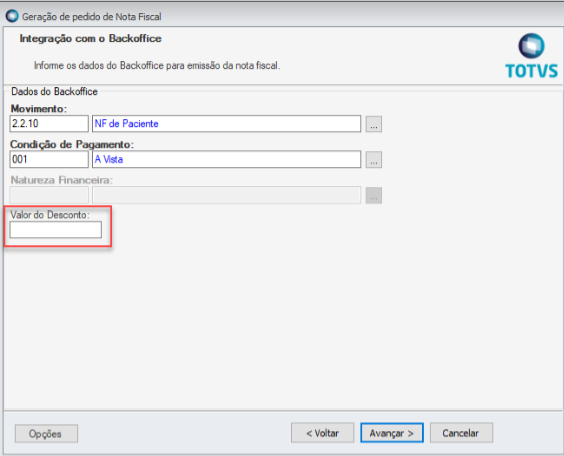Click the Informe os dados do Backoffice text
The image size is (564, 456).
pos(157,65)
